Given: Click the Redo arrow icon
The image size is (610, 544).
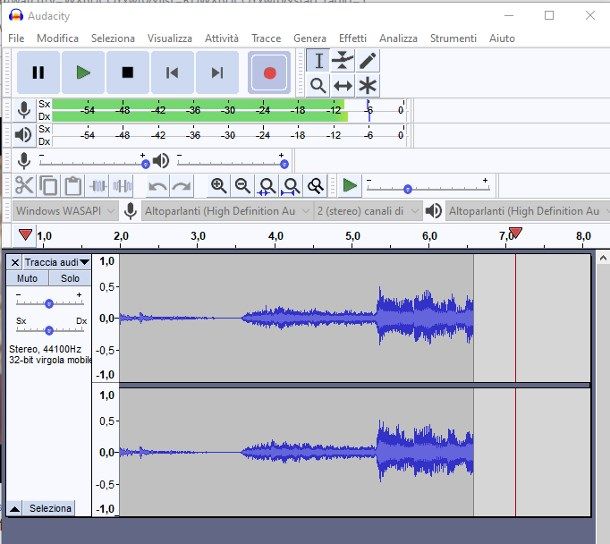Looking at the screenshot, I should point(181,186).
